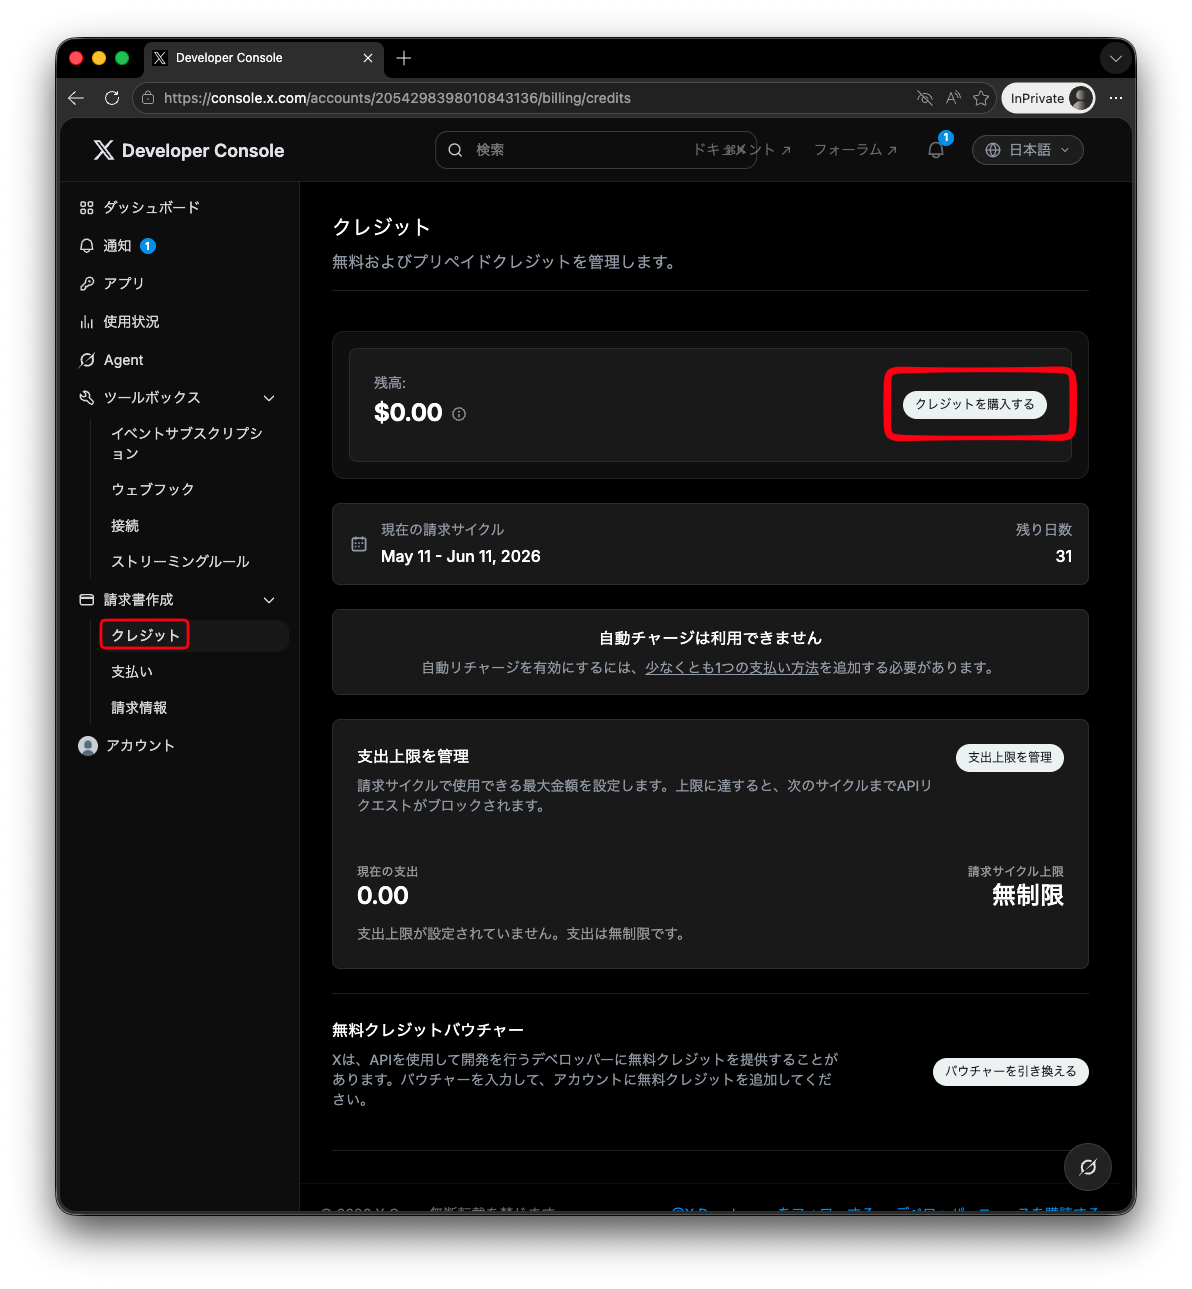Select the Developer Console browser tab
Image resolution: width=1192 pixels, height=1289 pixels.
[264, 58]
